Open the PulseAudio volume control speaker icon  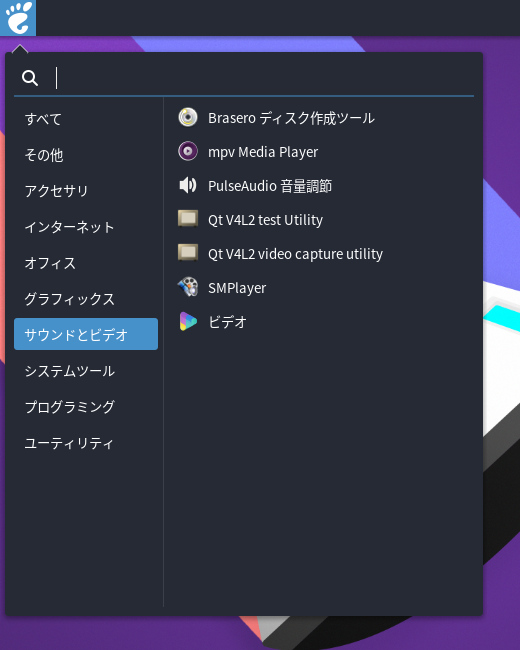pos(188,185)
